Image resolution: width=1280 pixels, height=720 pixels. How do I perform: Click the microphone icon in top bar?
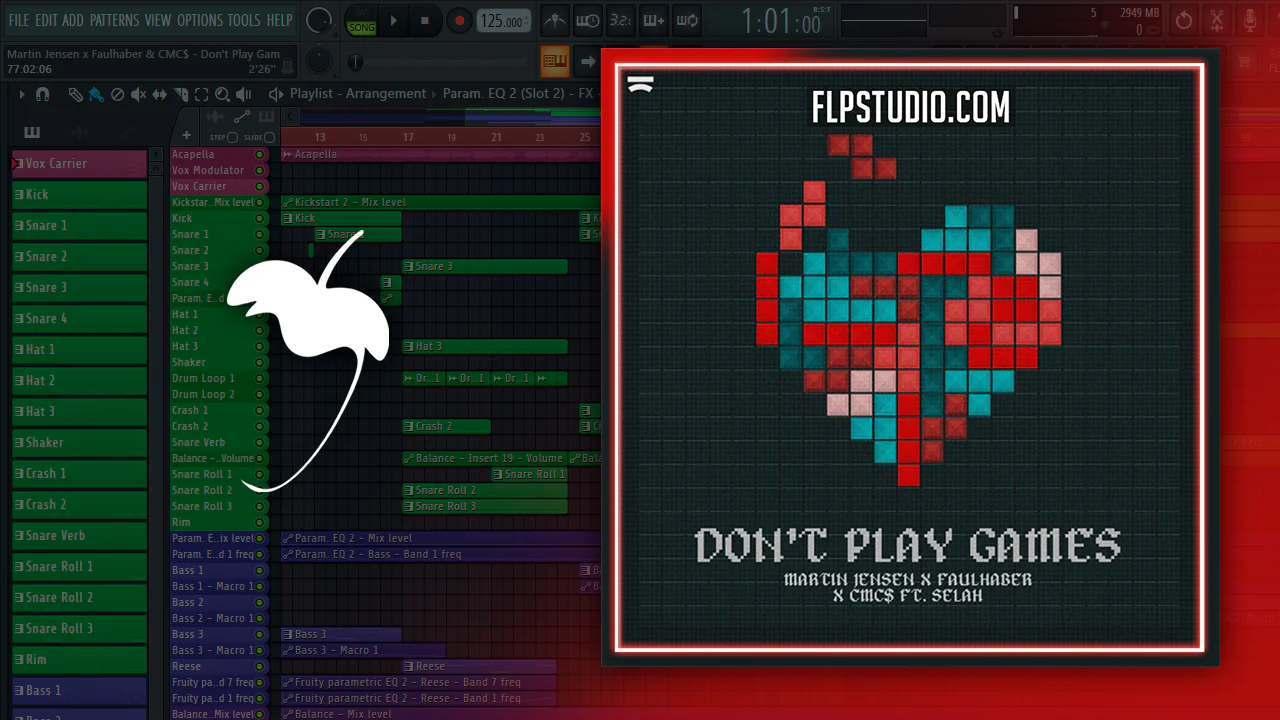click(1250, 20)
